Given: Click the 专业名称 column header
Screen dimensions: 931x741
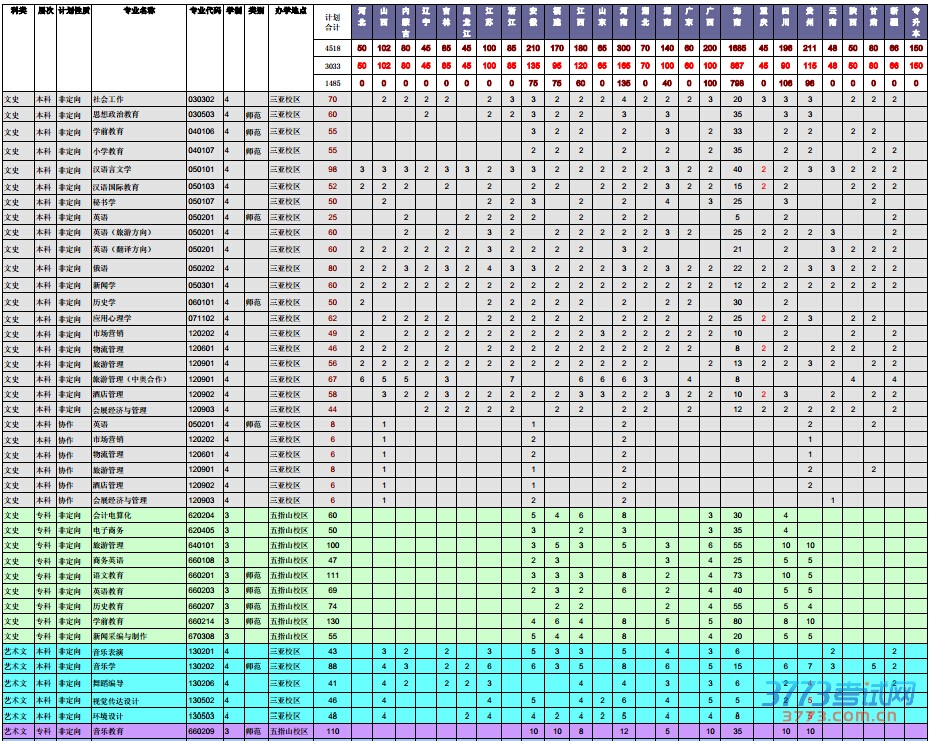Looking at the screenshot, I should 138,9.
